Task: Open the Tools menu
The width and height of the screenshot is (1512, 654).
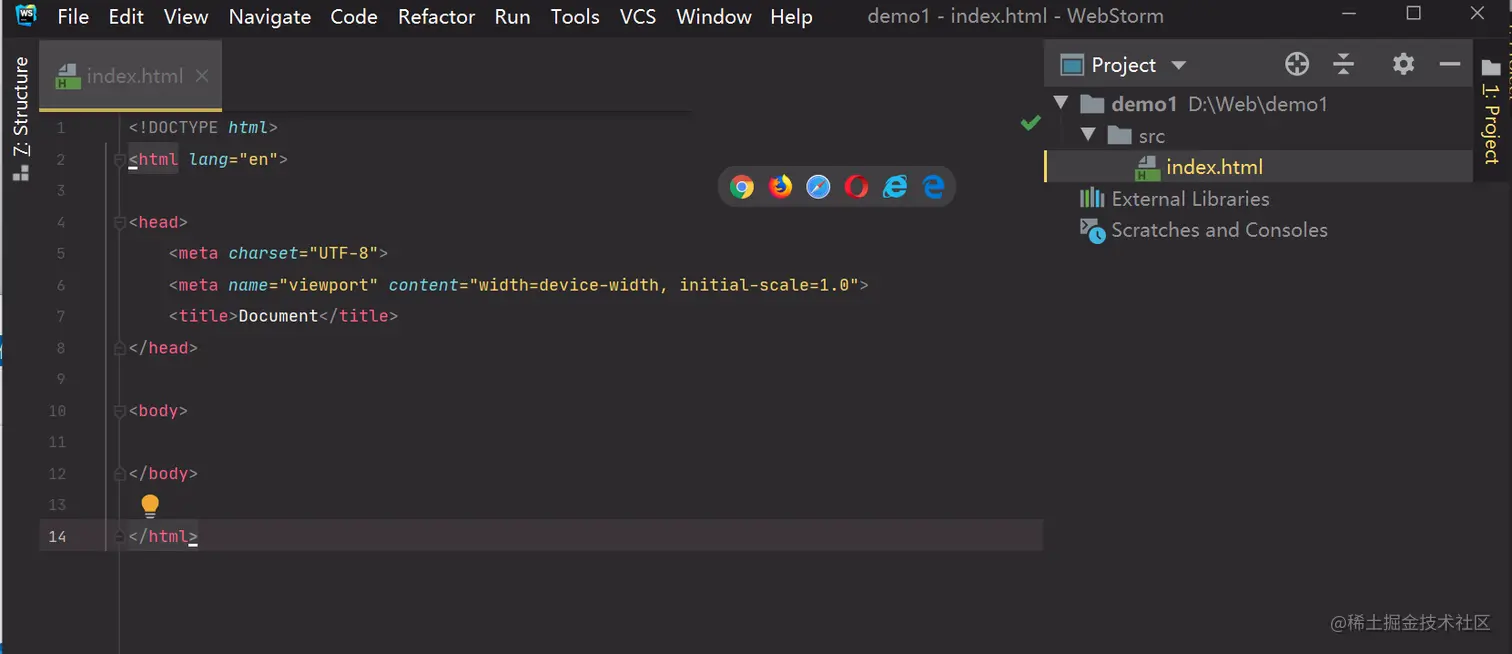Action: point(575,17)
